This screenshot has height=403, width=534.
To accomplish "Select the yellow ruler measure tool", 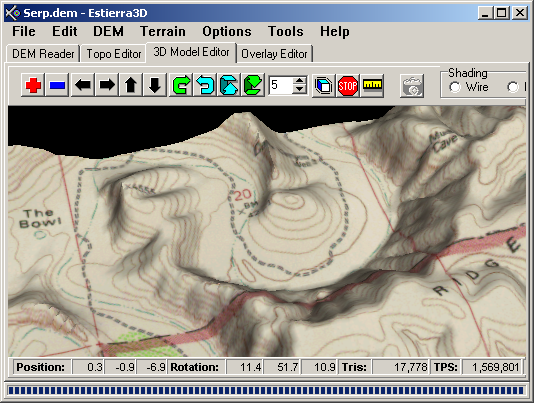I will tap(372, 85).
